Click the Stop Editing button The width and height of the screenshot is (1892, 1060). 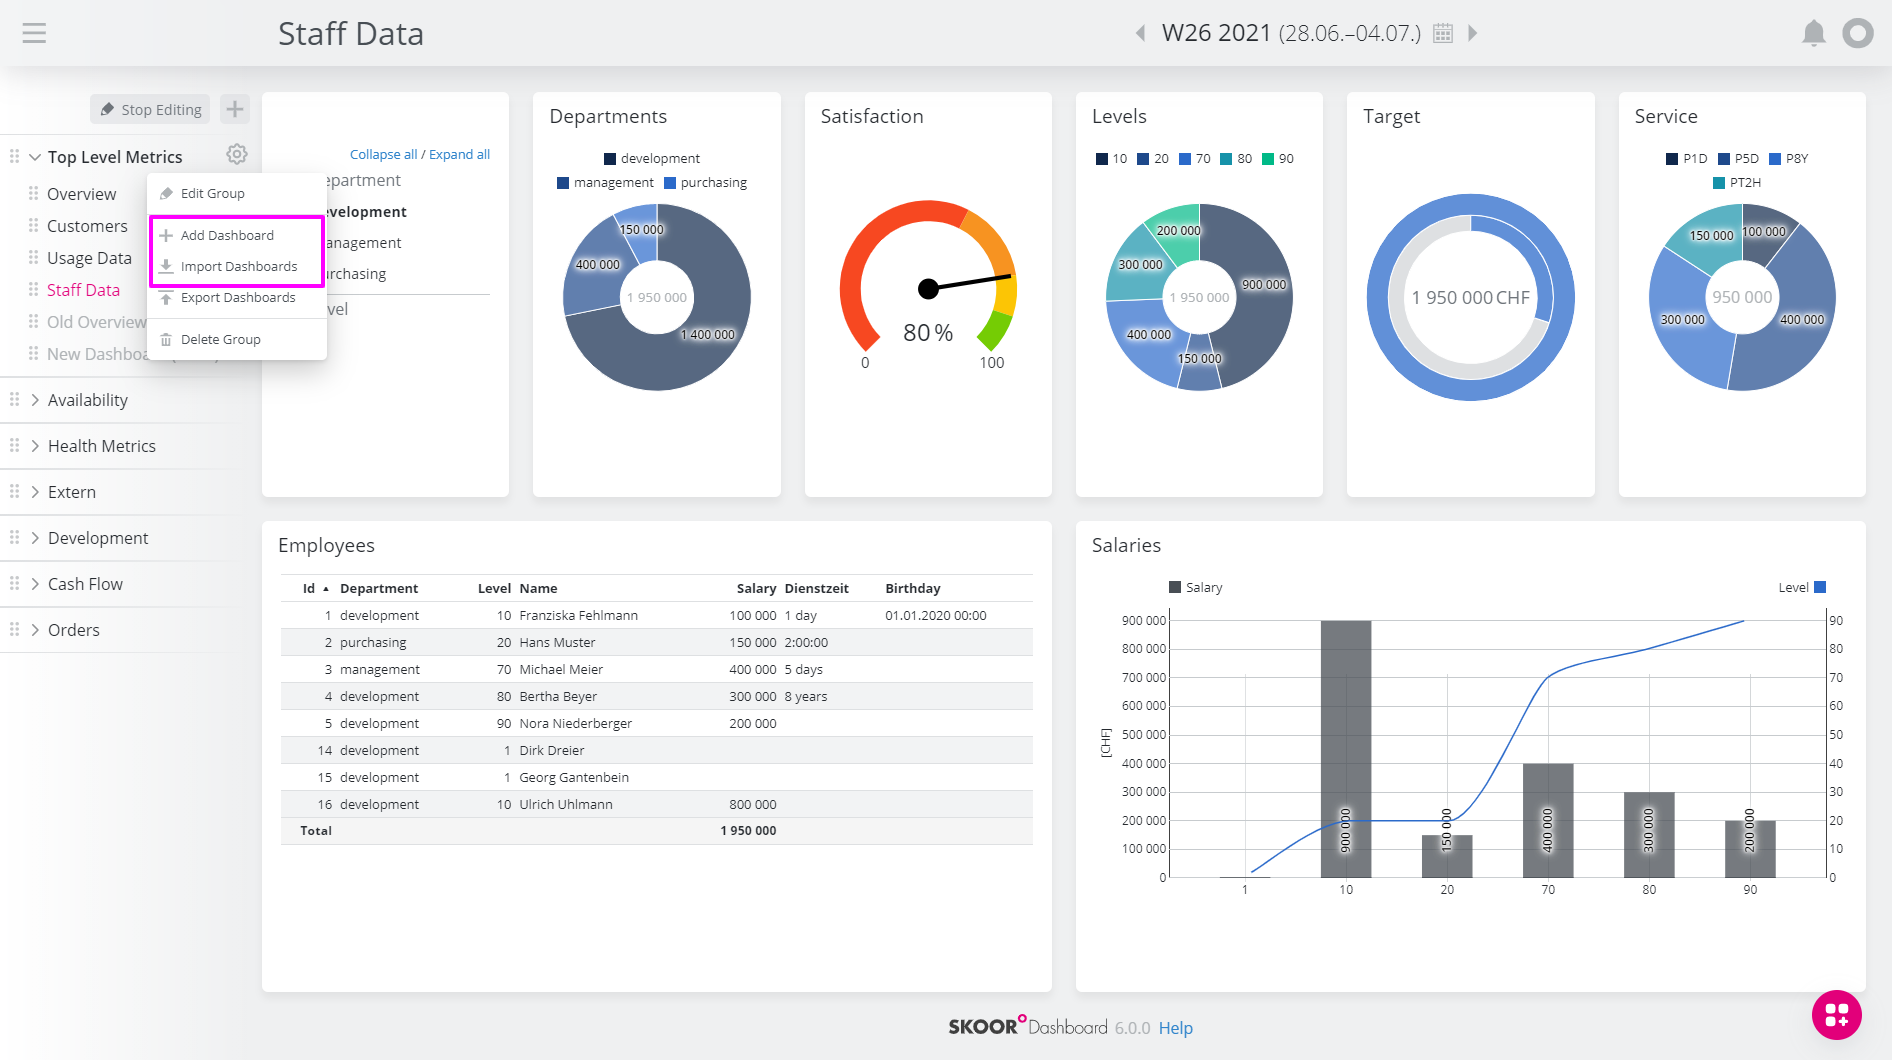pos(151,109)
